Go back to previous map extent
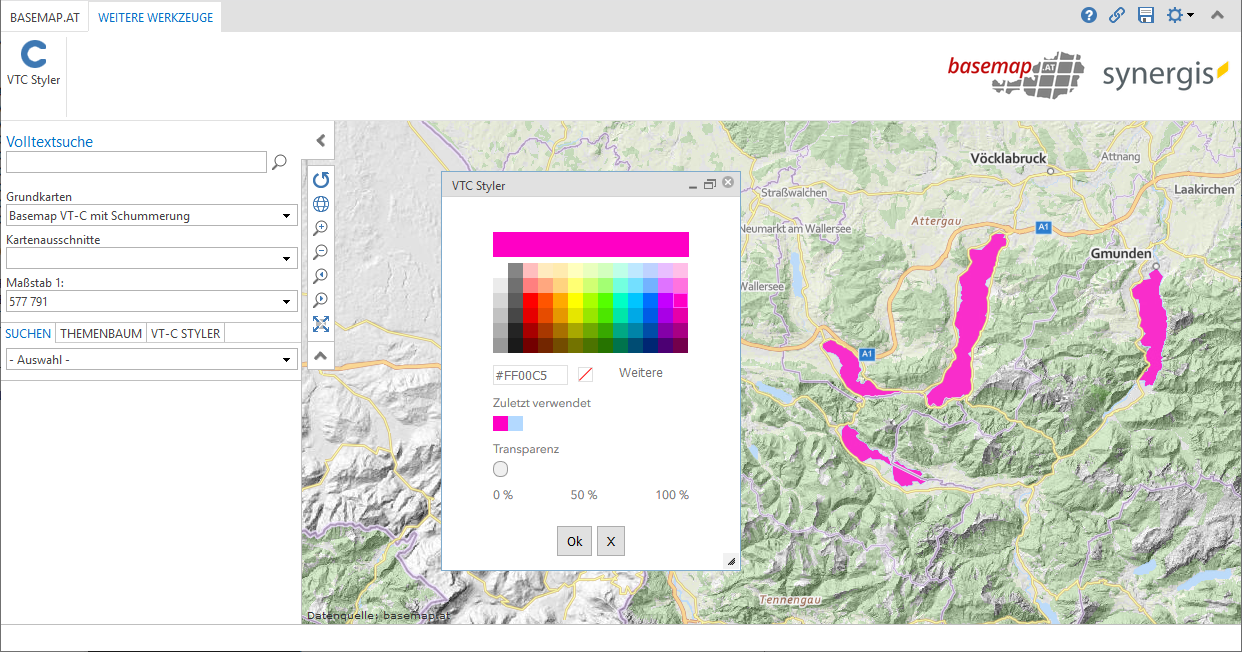Screen dimensions: 1242x652 click(x=320, y=276)
